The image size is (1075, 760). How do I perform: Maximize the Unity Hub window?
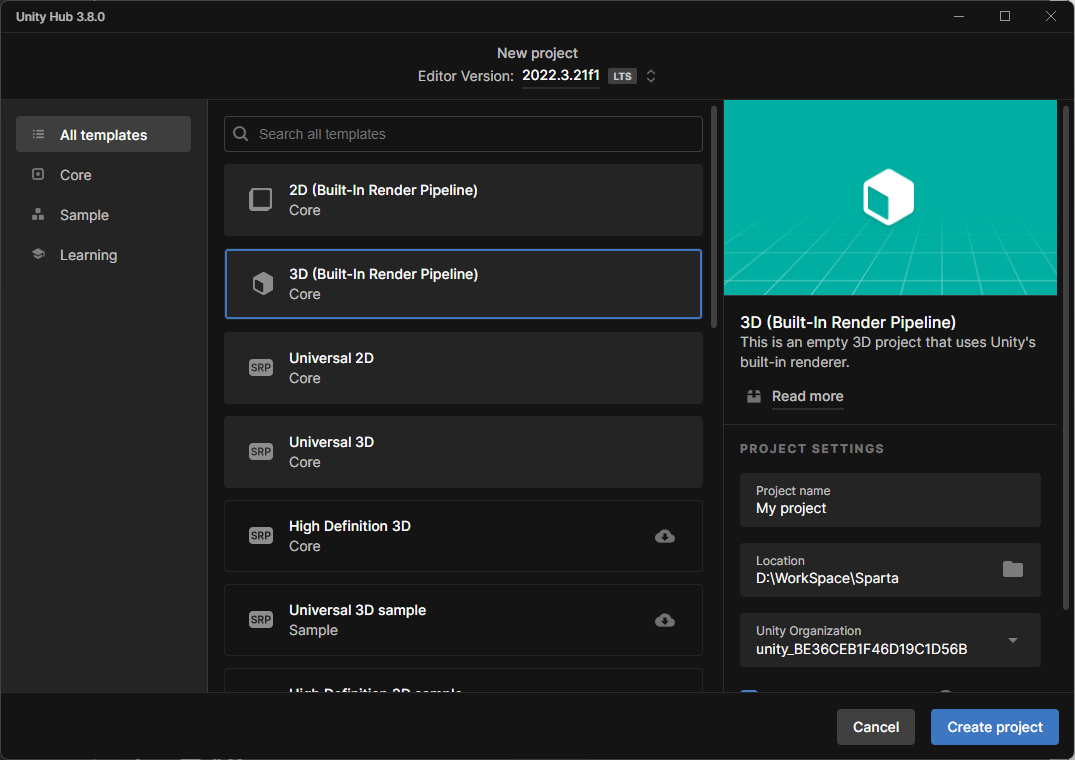1004,16
